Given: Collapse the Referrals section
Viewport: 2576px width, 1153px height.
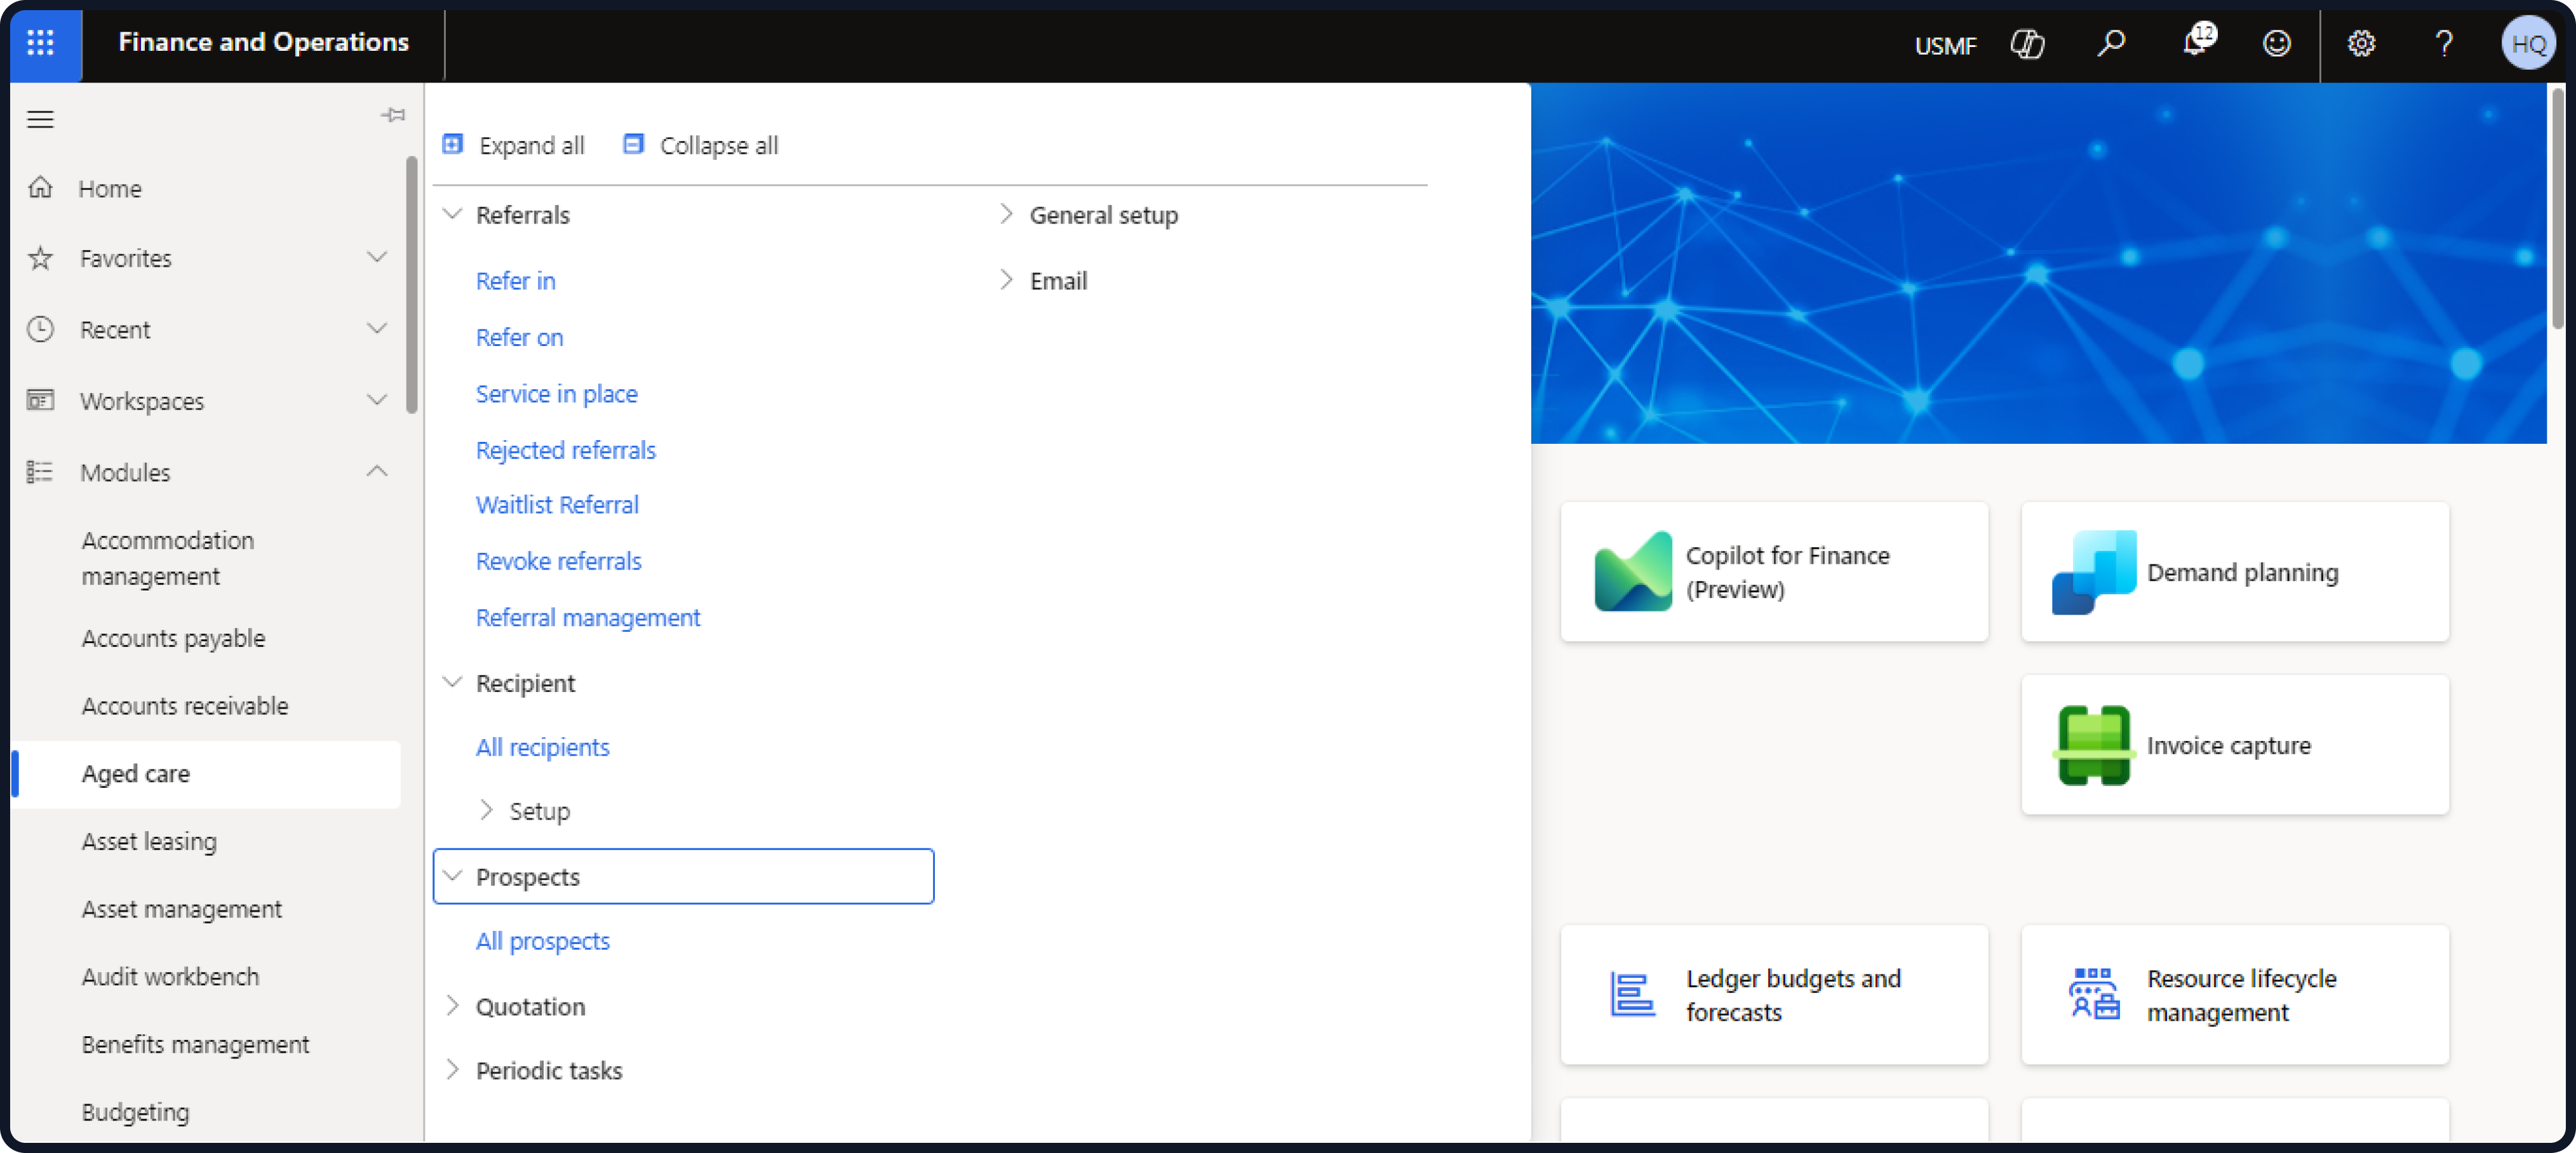Looking at the screenshot, I should pos(453,214).
